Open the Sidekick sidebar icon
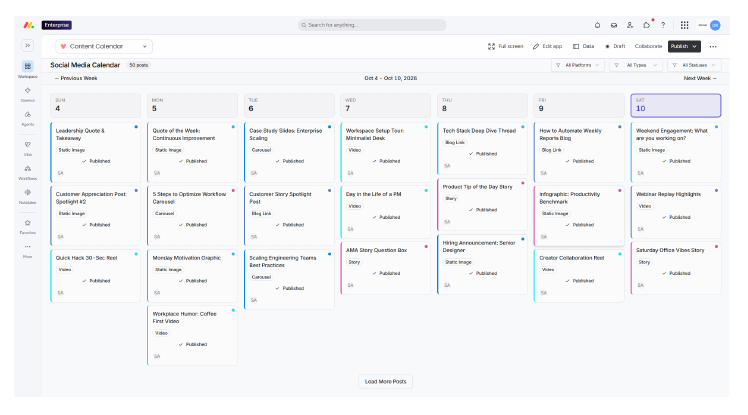The image size is (748, 415). click(x=28, y=90)
